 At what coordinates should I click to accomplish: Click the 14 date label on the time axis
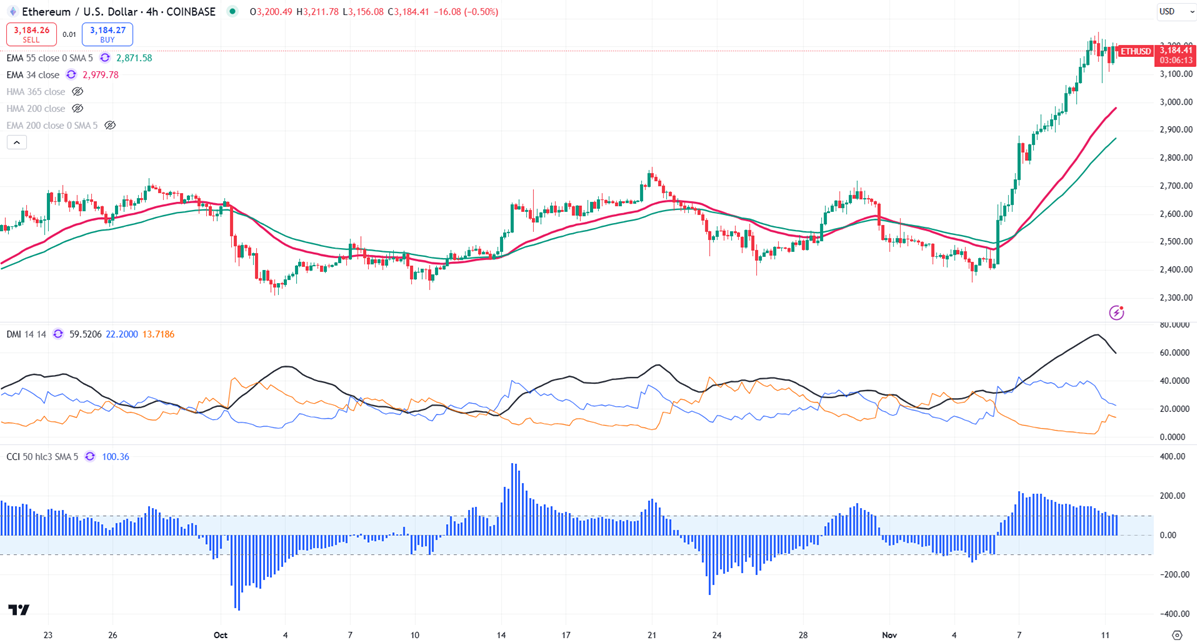pos(502,635)
